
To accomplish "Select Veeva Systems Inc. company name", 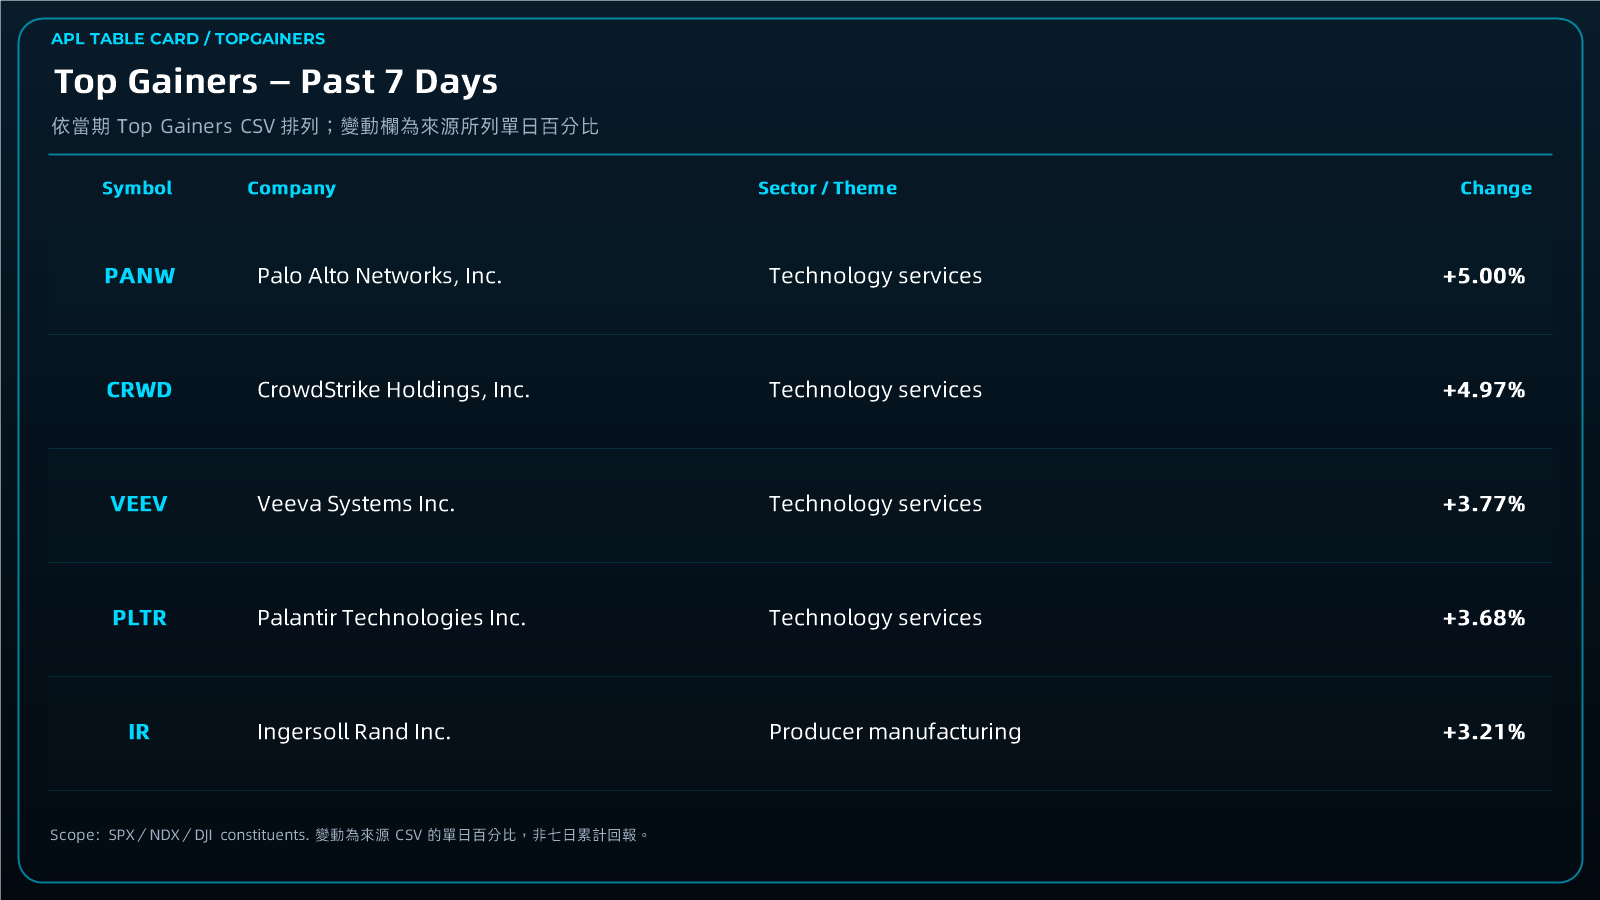I will (x=356, y=504).
